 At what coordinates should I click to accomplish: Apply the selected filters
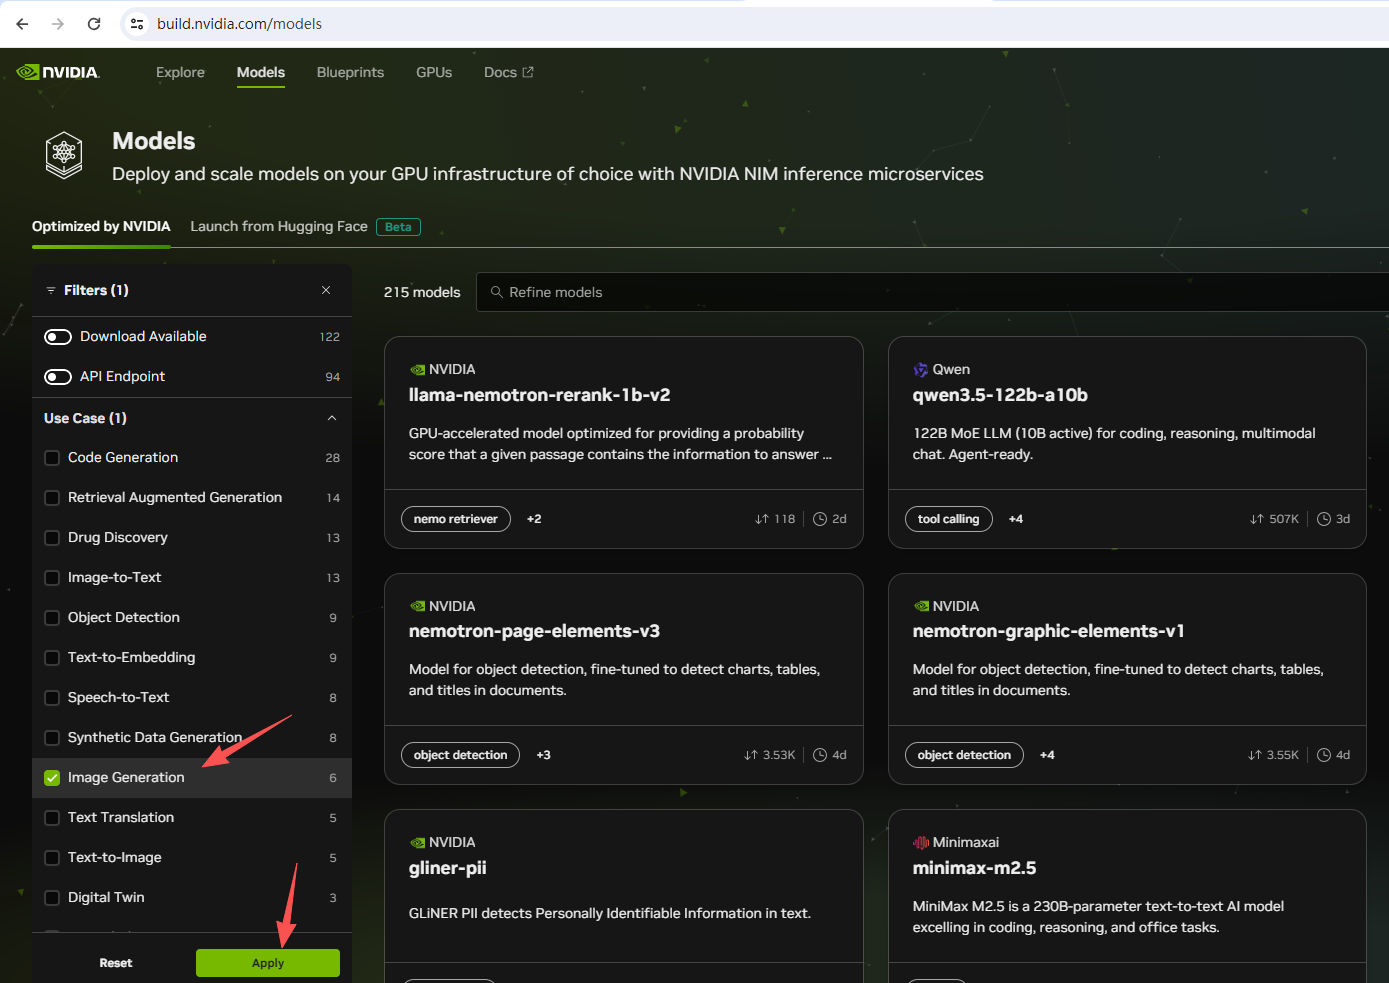pos(268,963)
